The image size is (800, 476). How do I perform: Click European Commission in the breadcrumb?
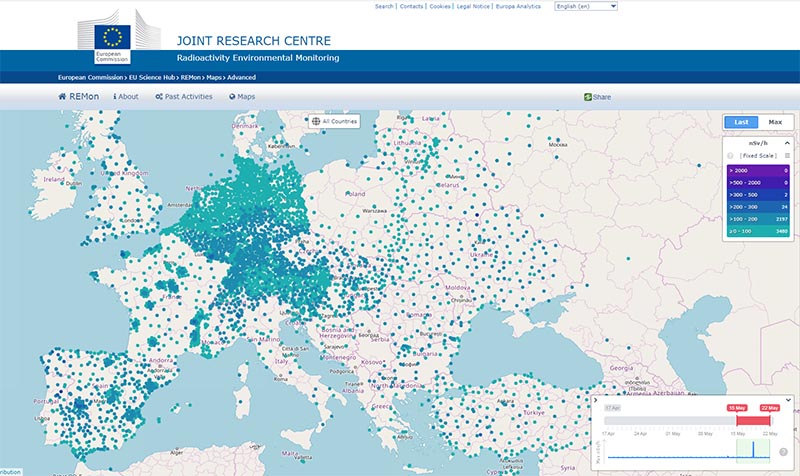point(90,78)
